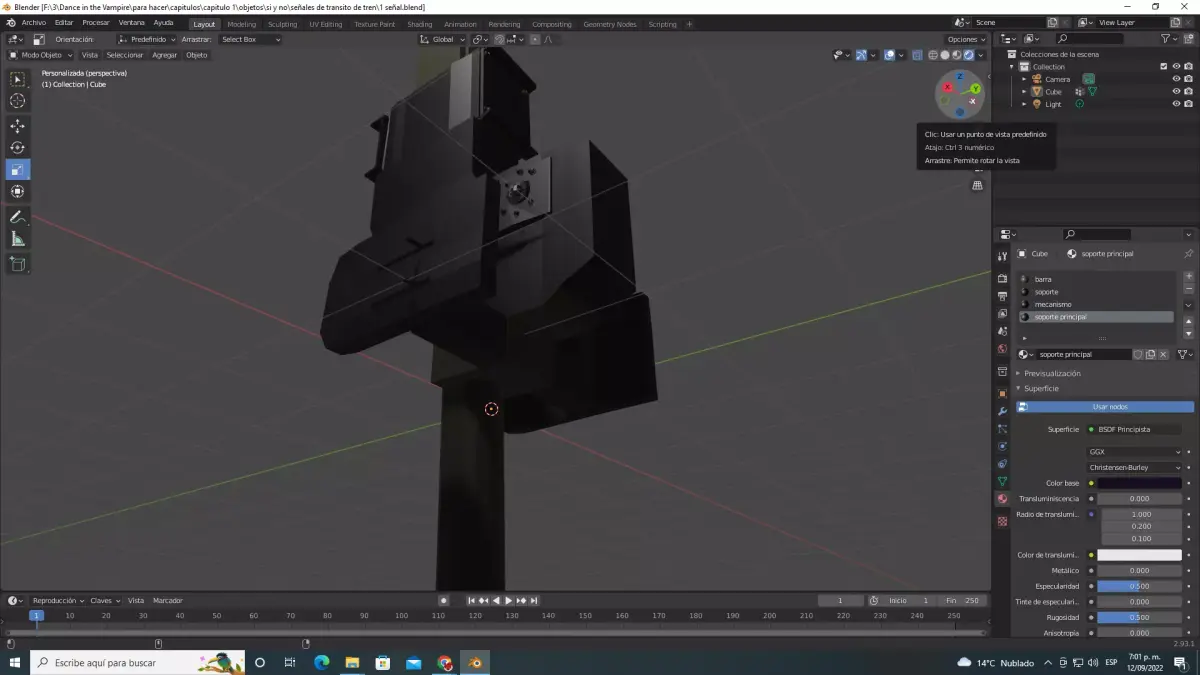Screen dimensions: 1200x675
Task: Open Select Box drag dropdown
Action: point(249,39)
